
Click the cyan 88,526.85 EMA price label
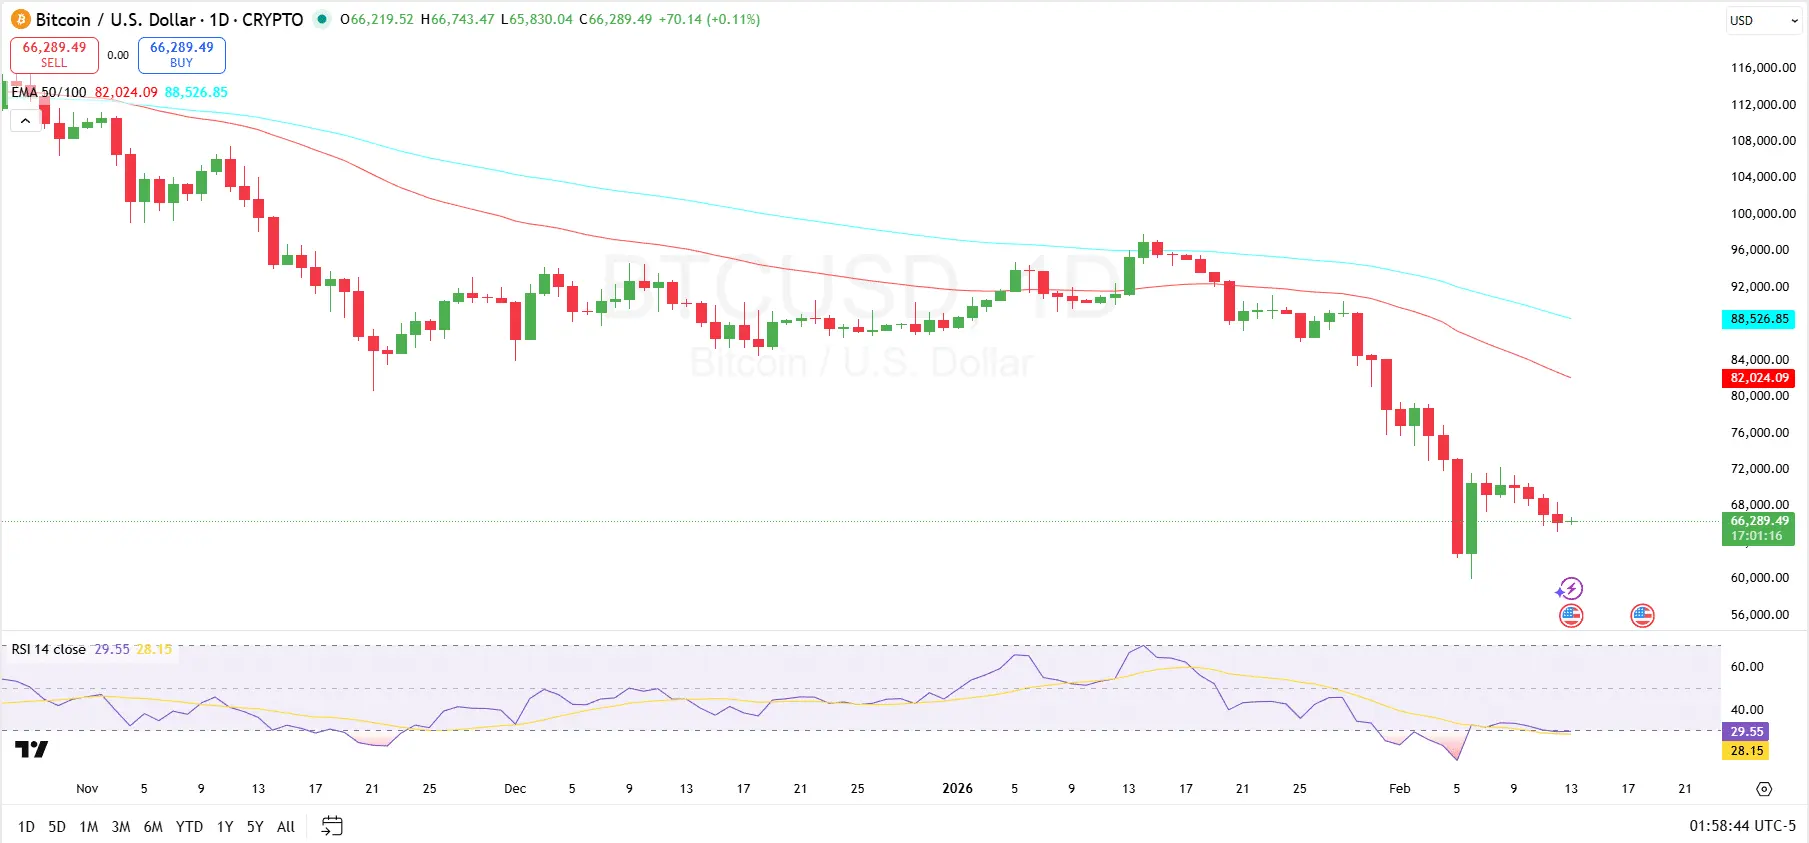1758,319
